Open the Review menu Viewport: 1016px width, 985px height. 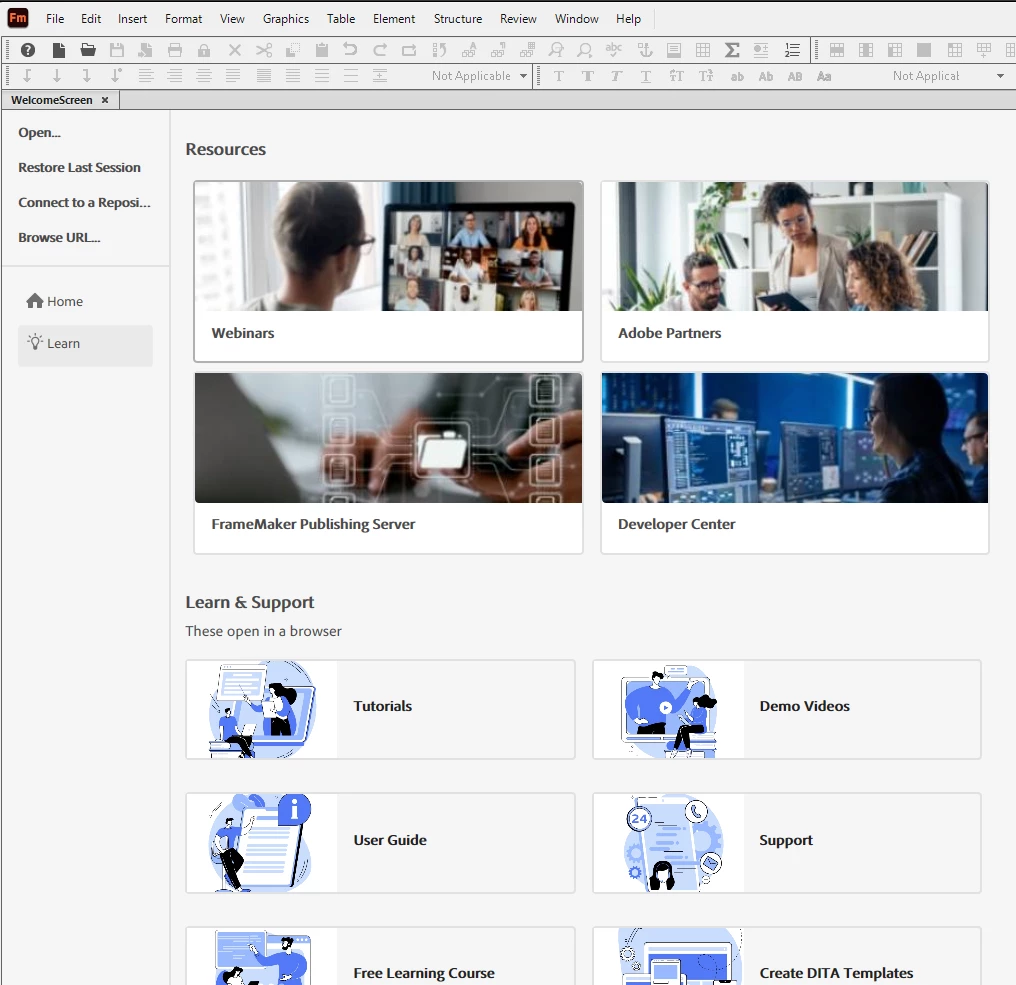pos(518,19)
